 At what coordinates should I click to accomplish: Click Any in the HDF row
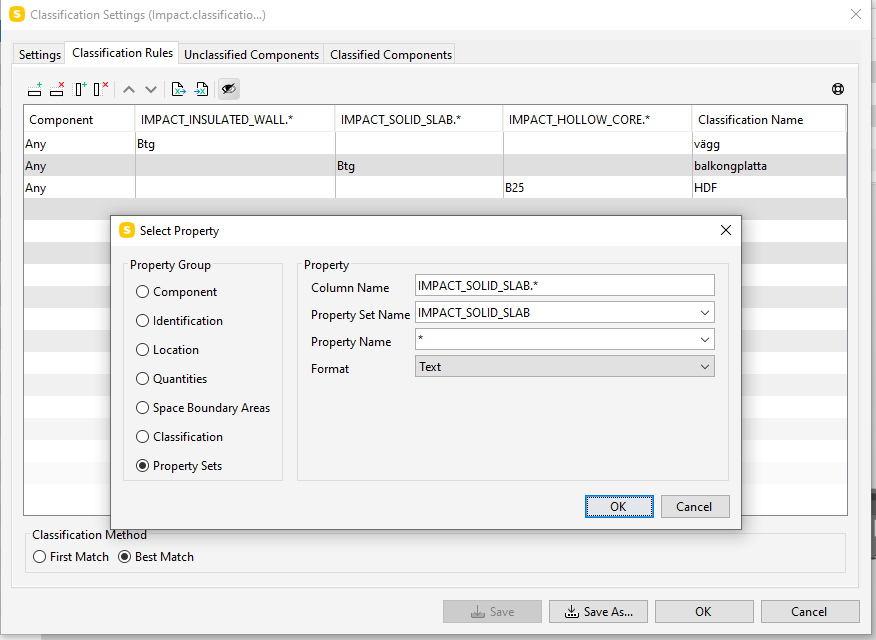coord(79,188)
